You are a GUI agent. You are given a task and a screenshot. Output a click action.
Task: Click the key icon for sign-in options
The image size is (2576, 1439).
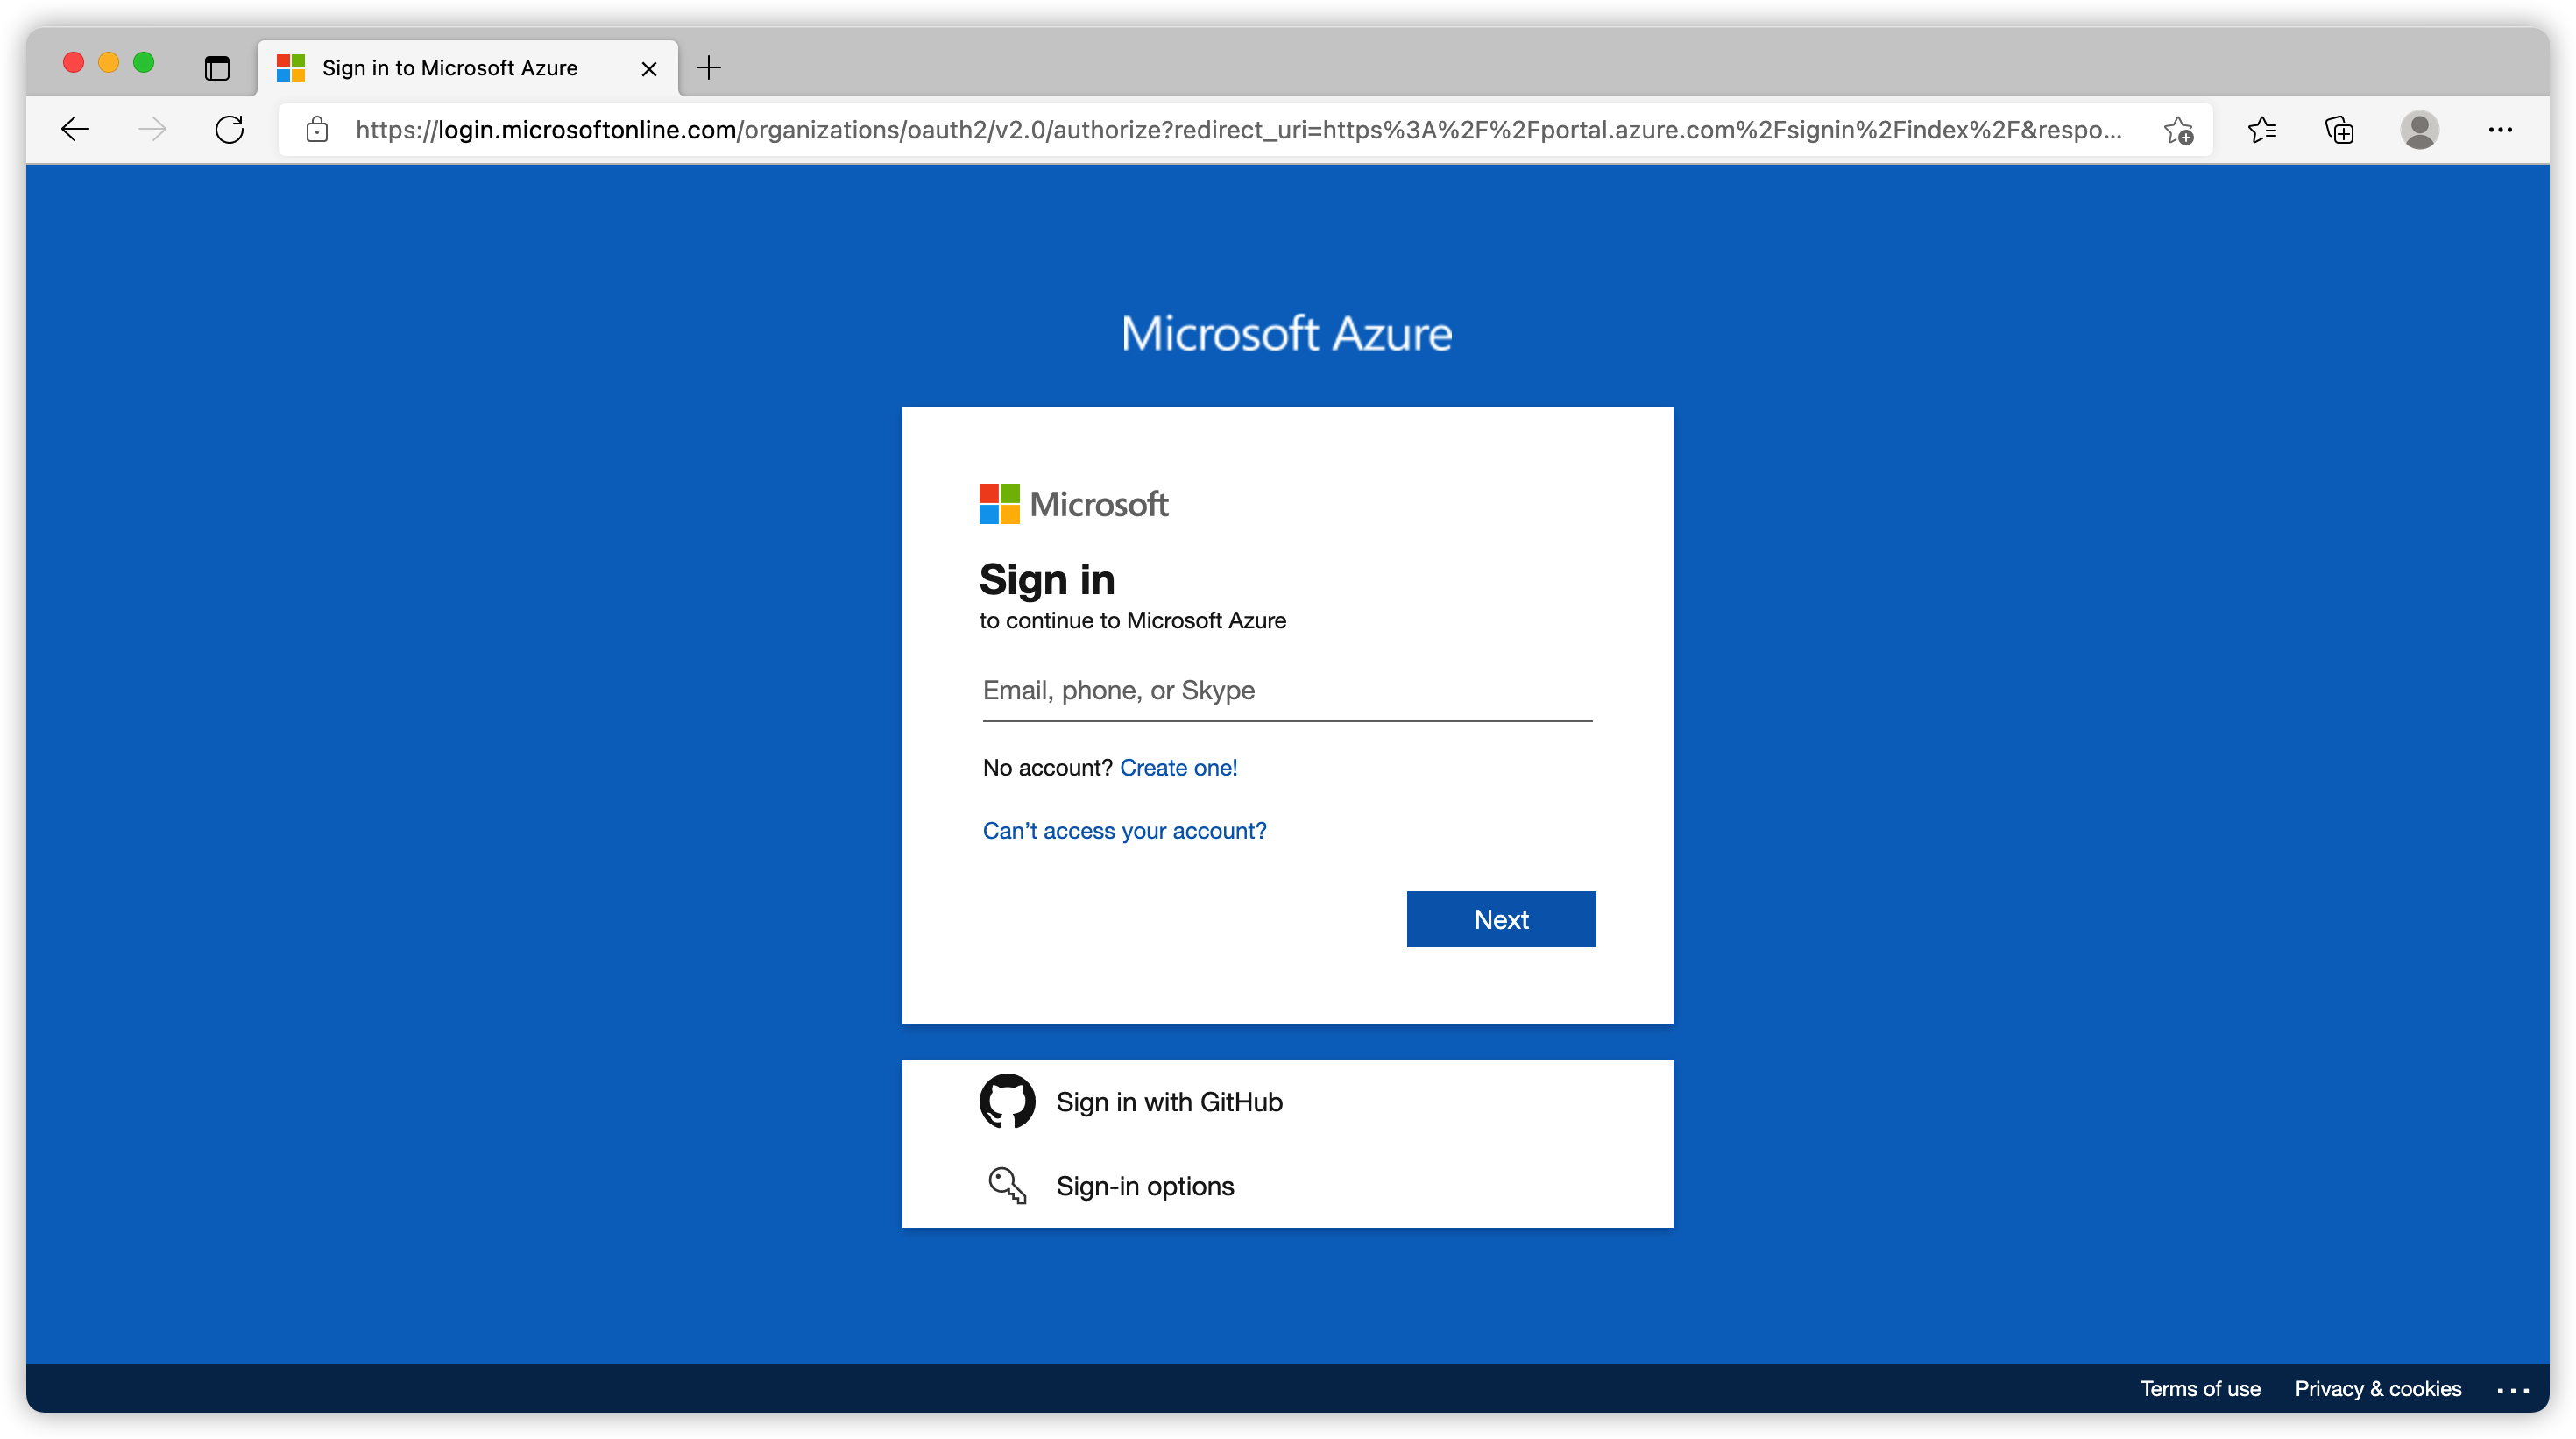1007,1186
